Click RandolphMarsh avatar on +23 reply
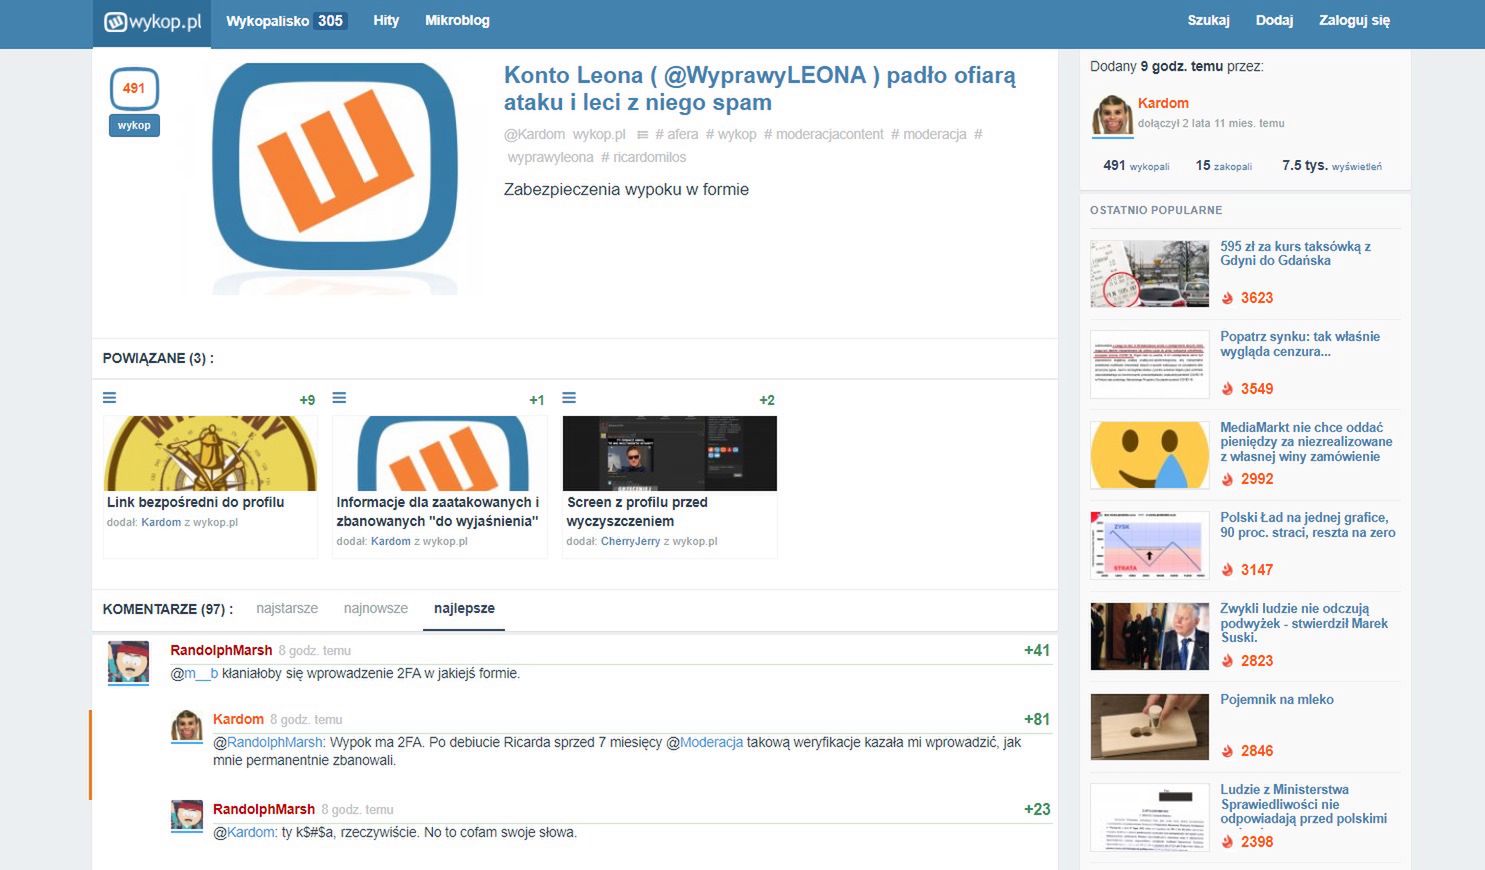 click(x=187, y=816)
